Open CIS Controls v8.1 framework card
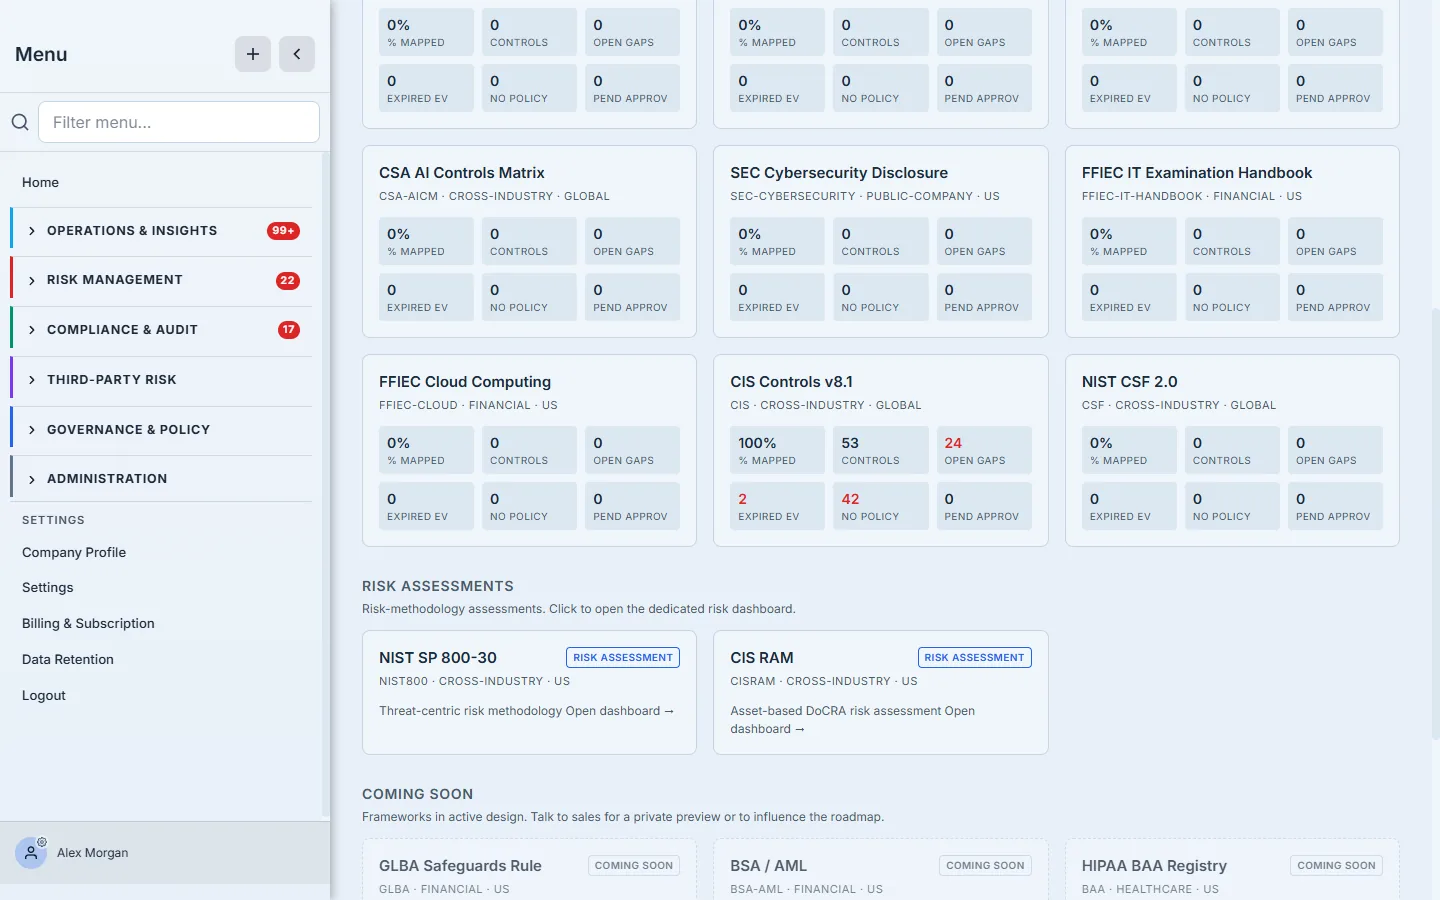The width and height of the screenshot is (1440, 900). tap(880, 450)
